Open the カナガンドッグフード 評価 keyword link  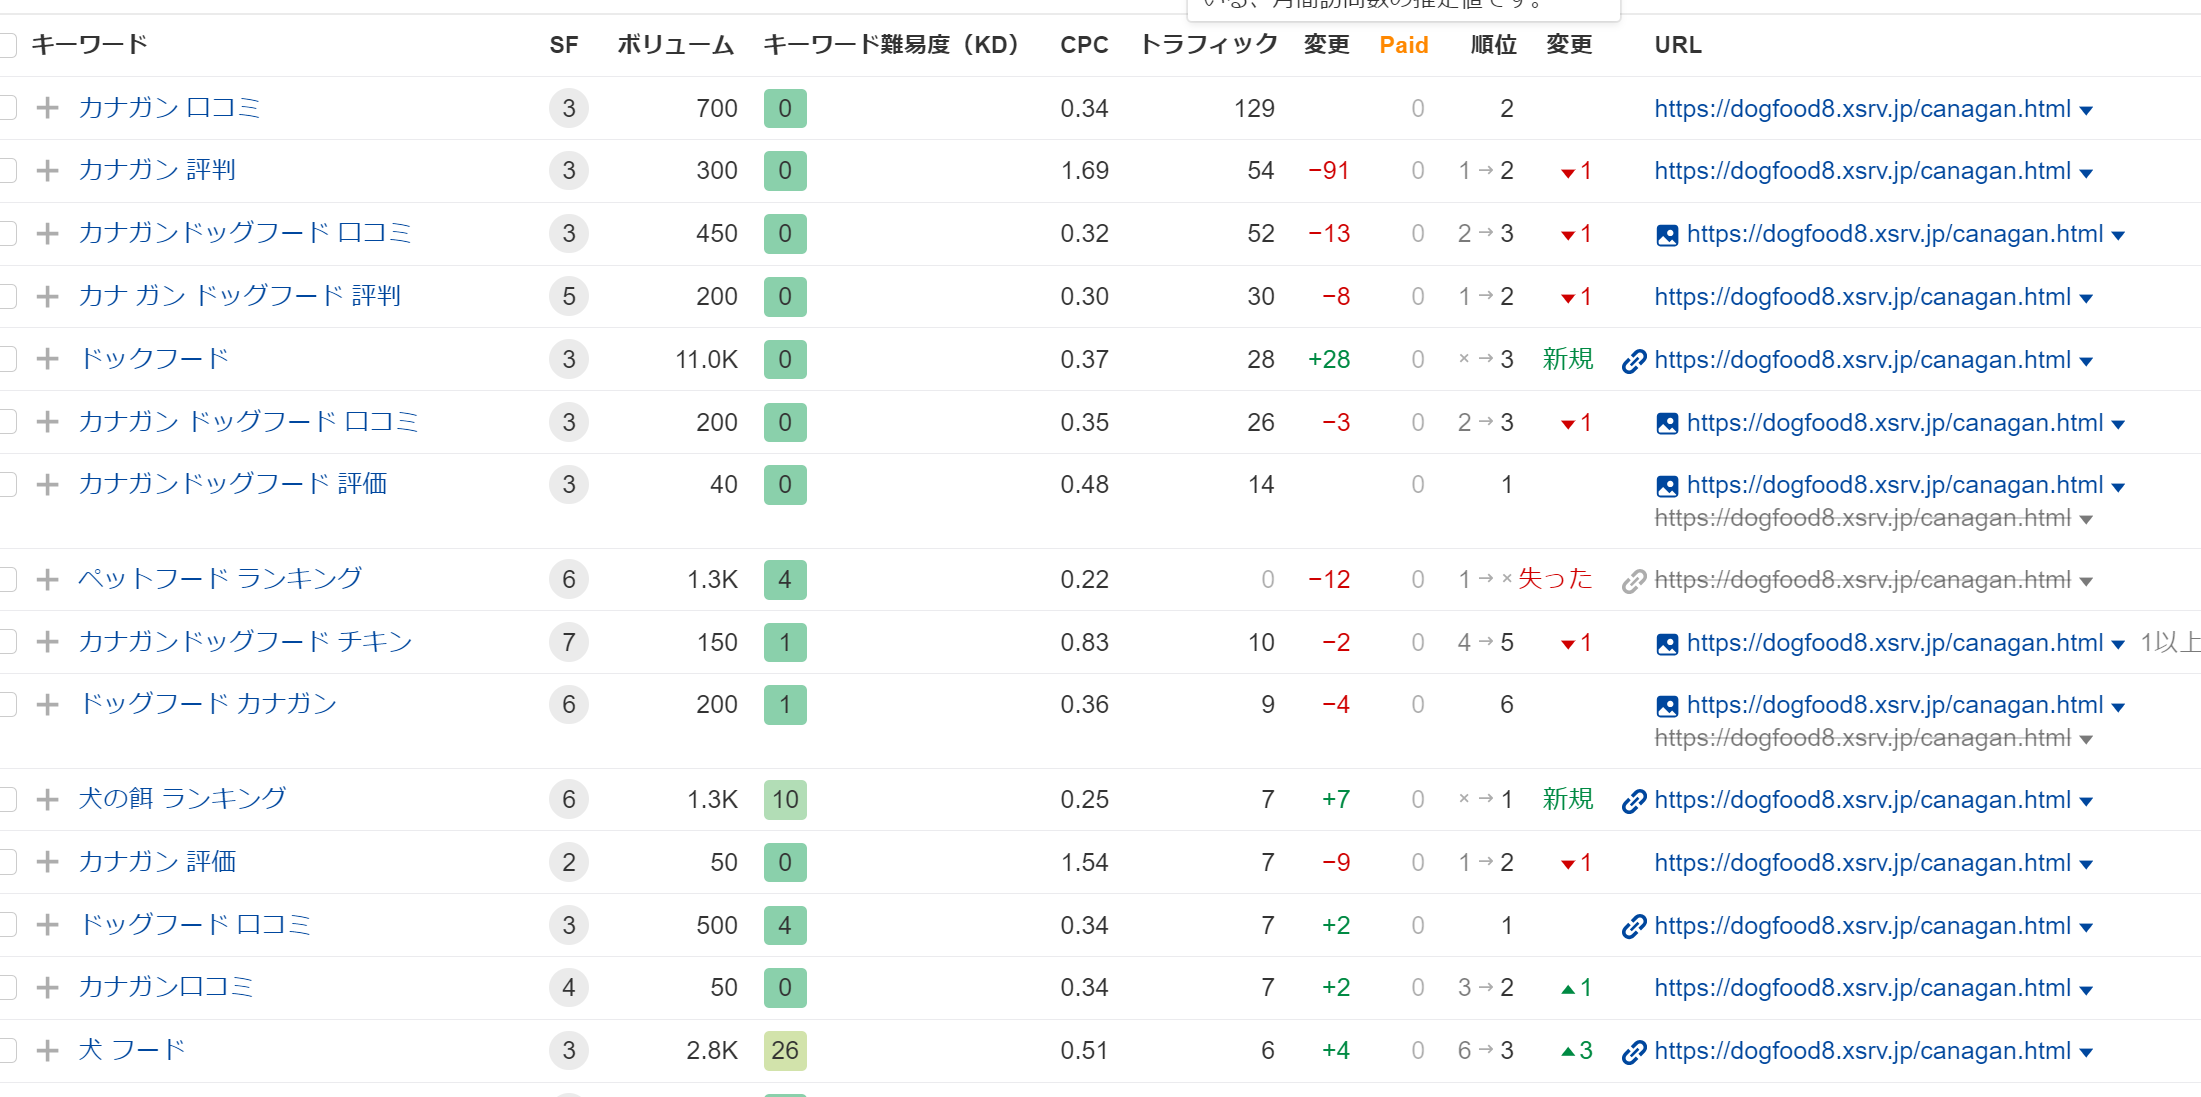[x=232, y=484]
